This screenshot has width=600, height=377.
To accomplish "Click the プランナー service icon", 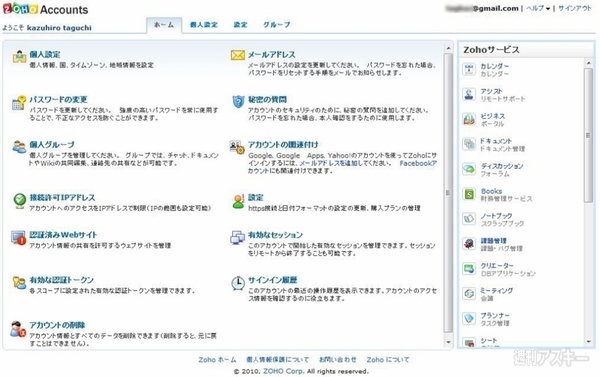I will pos(469,318).
